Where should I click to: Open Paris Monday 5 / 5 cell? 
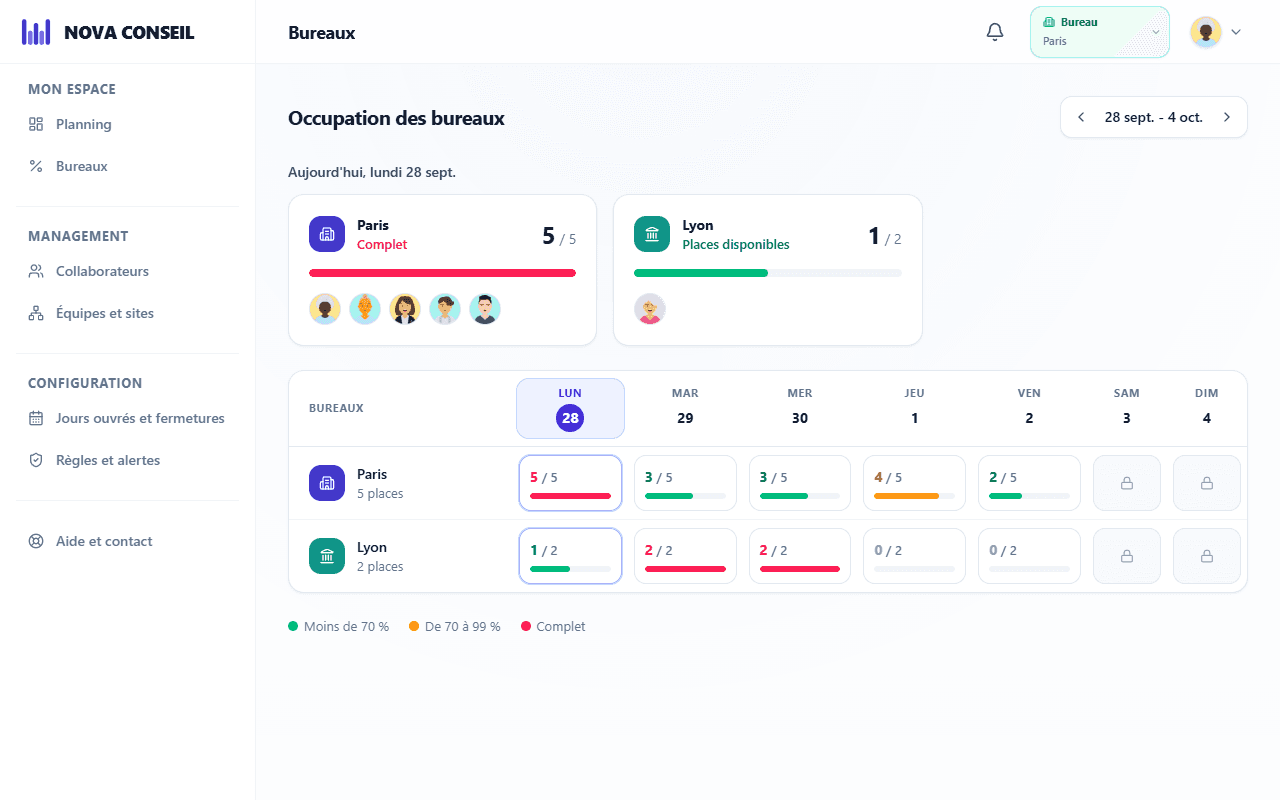570,483
